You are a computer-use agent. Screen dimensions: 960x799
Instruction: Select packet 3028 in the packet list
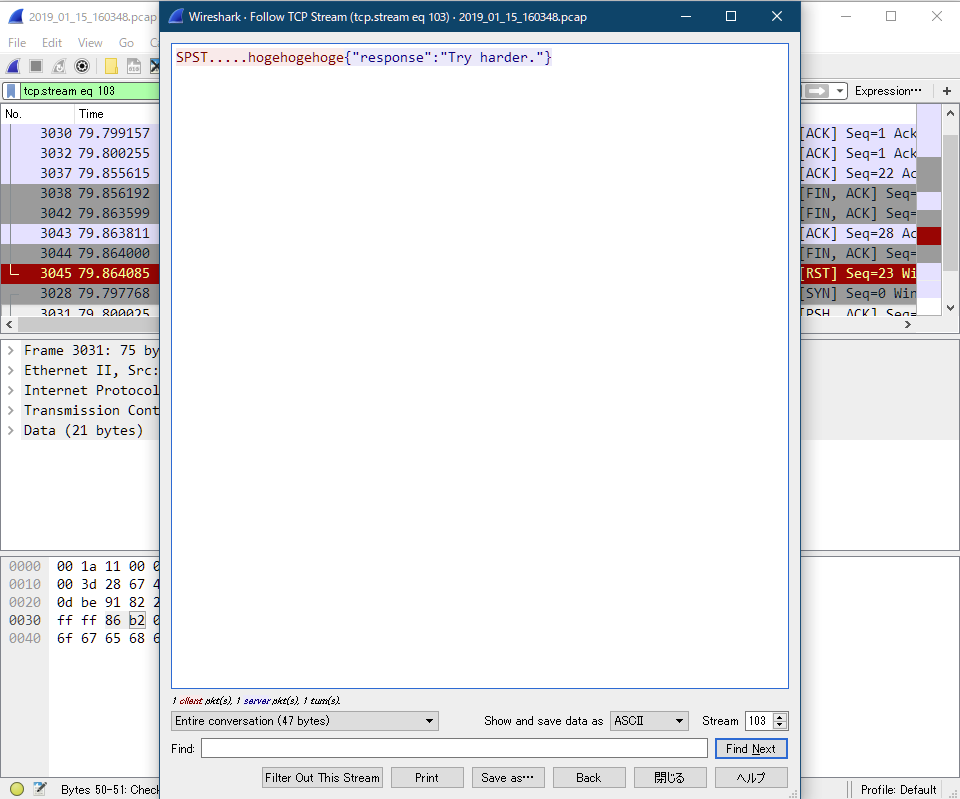80,293
